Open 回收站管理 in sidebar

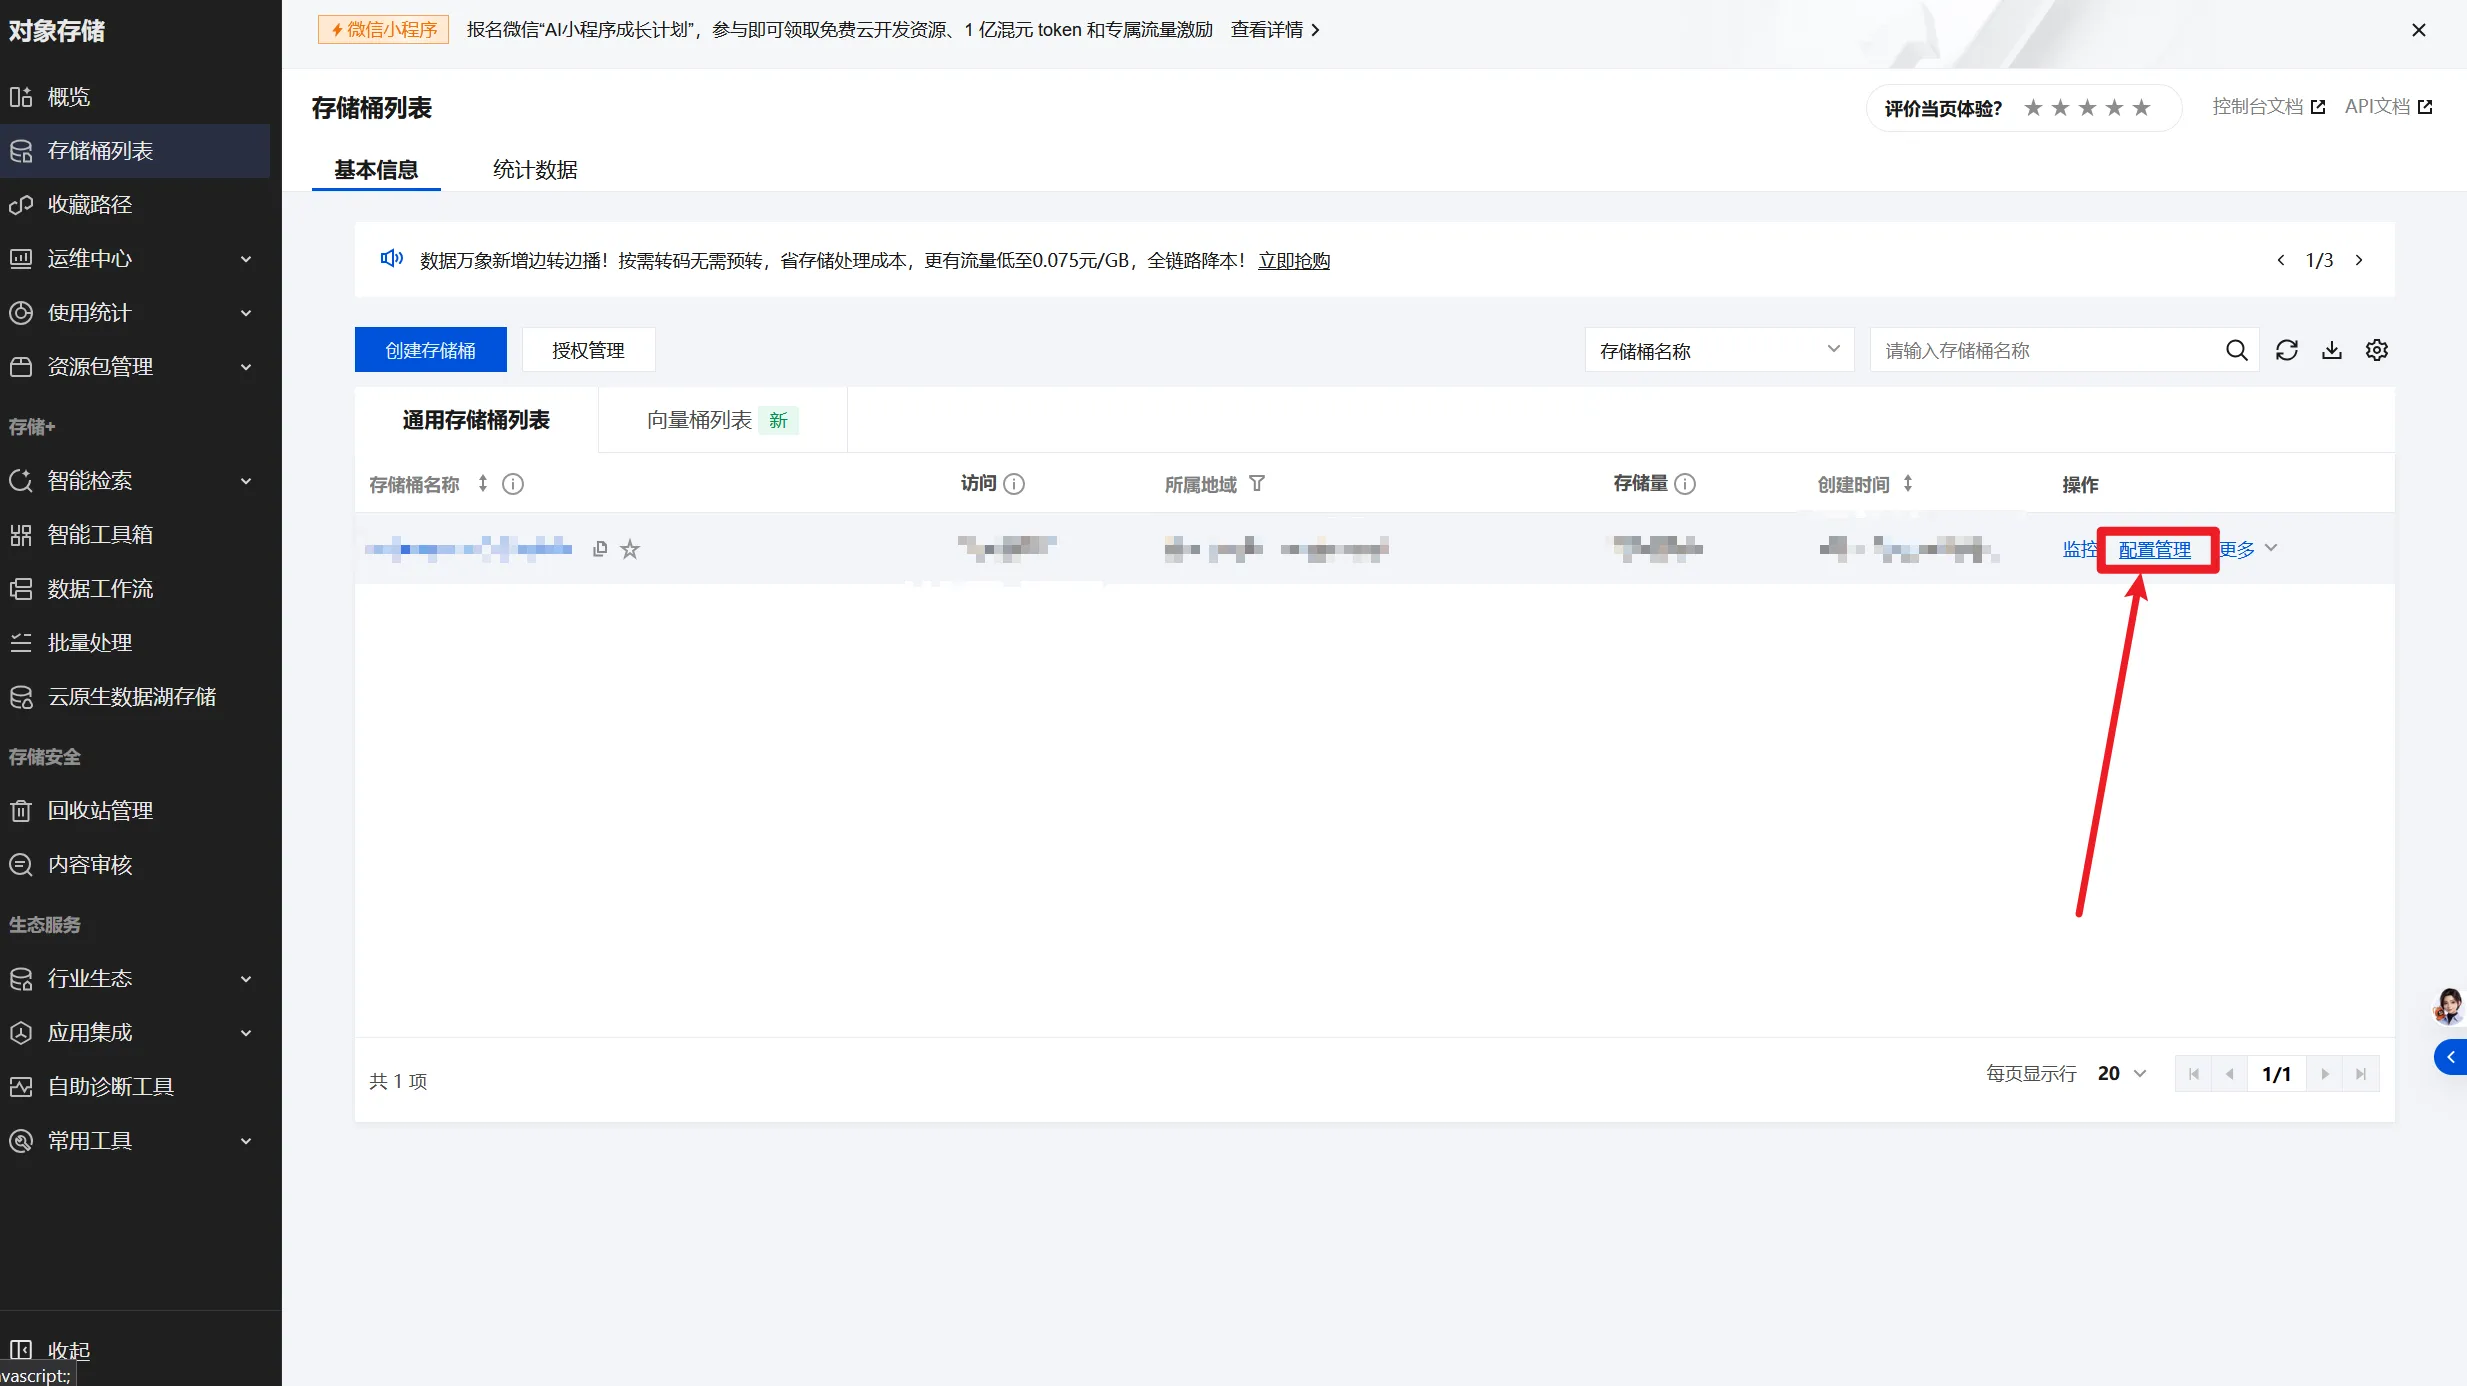click(100, 810)
